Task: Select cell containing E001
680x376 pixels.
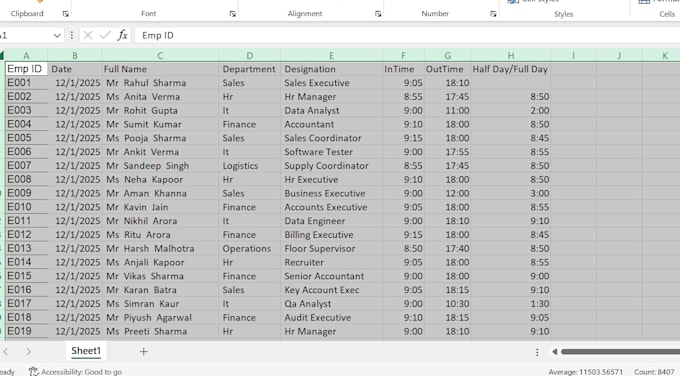Action: point(26,83)
